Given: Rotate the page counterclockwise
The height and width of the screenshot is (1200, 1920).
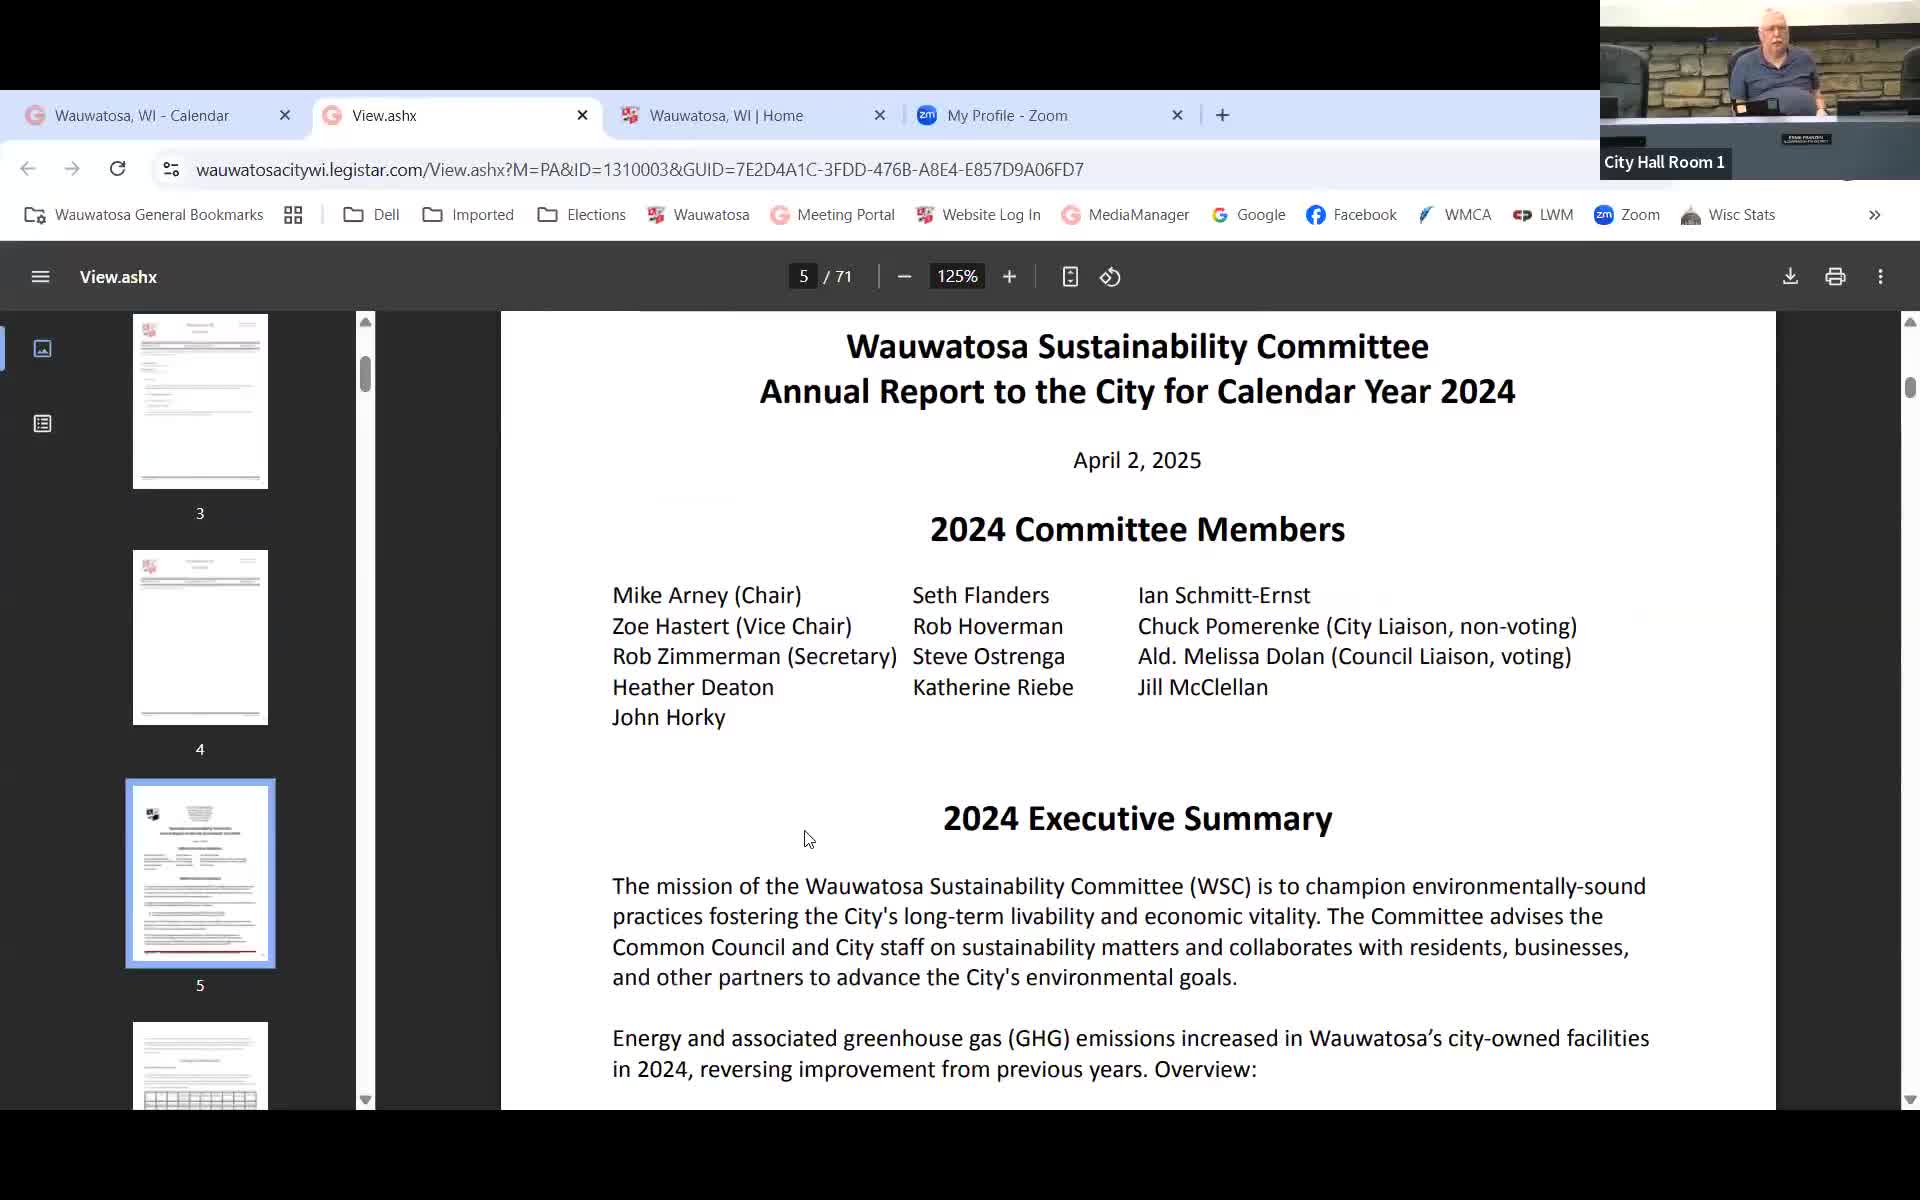Looking at the screenshot, I should [x=1110, y=276].
